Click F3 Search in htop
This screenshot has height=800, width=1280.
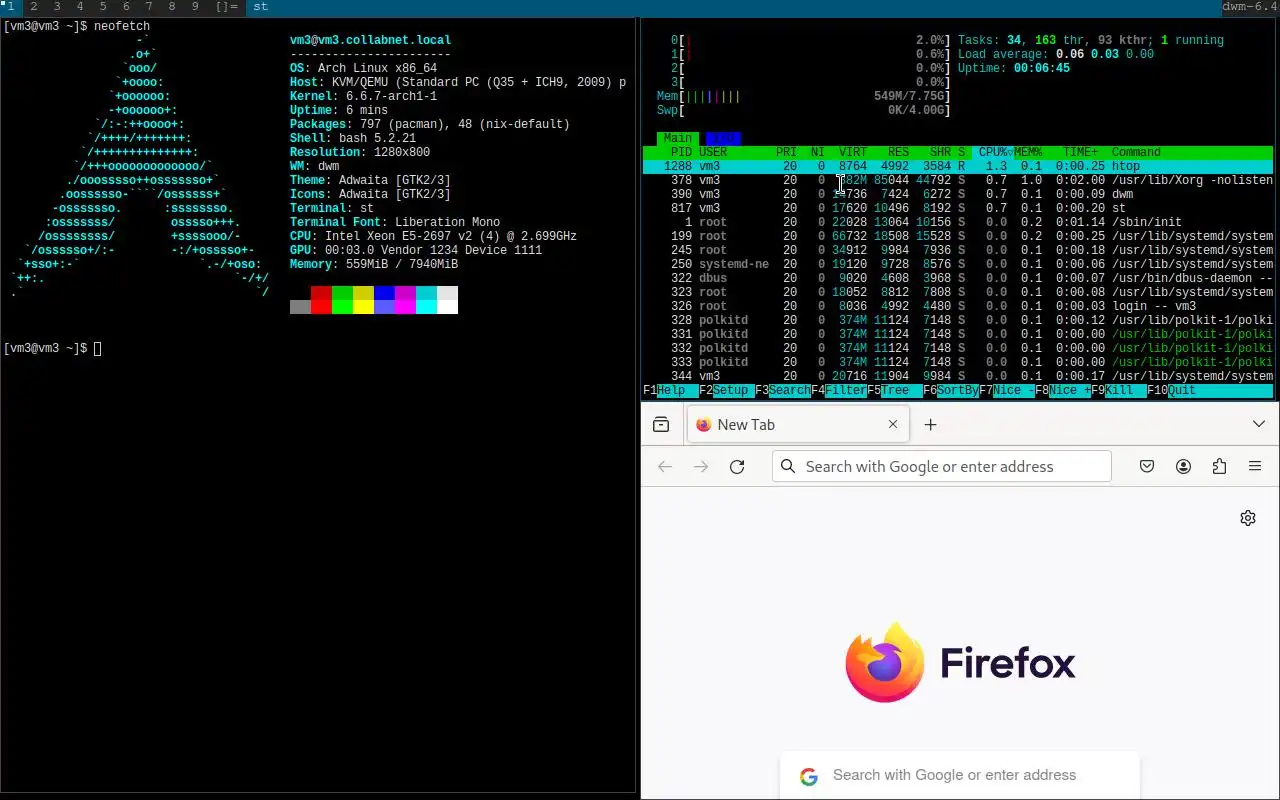[783, 390]
